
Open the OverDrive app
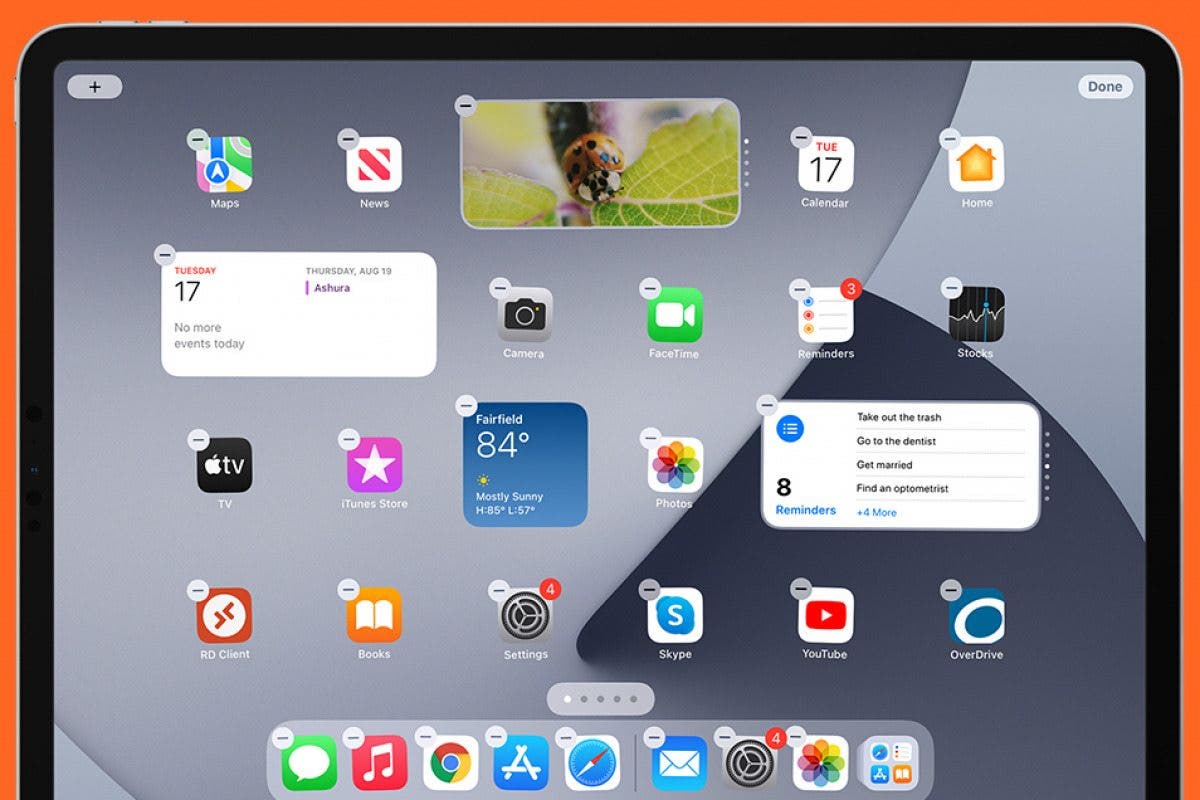tap(975, 617)
